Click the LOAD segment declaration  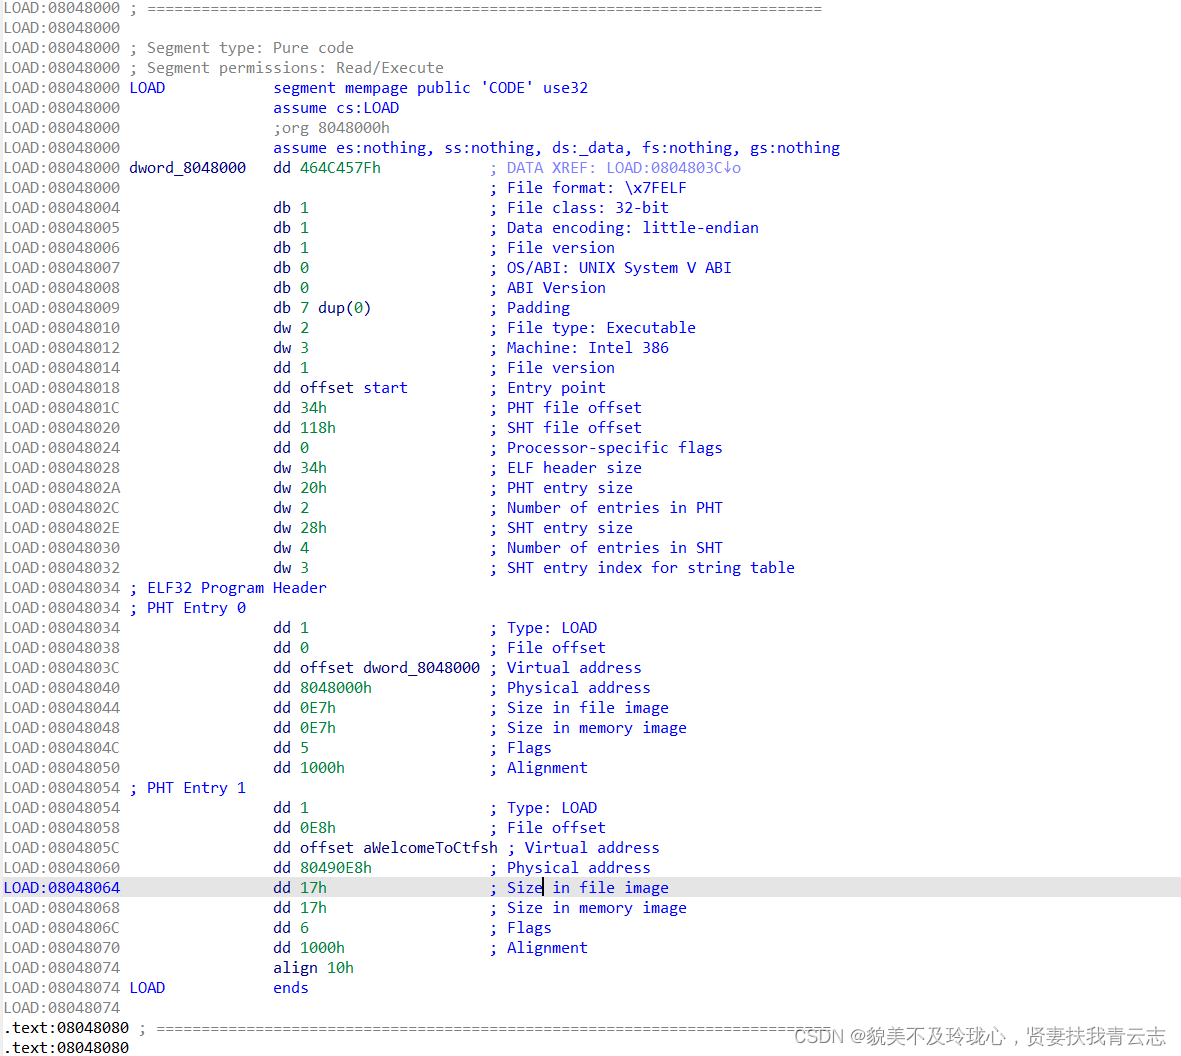tap(147, 87)
